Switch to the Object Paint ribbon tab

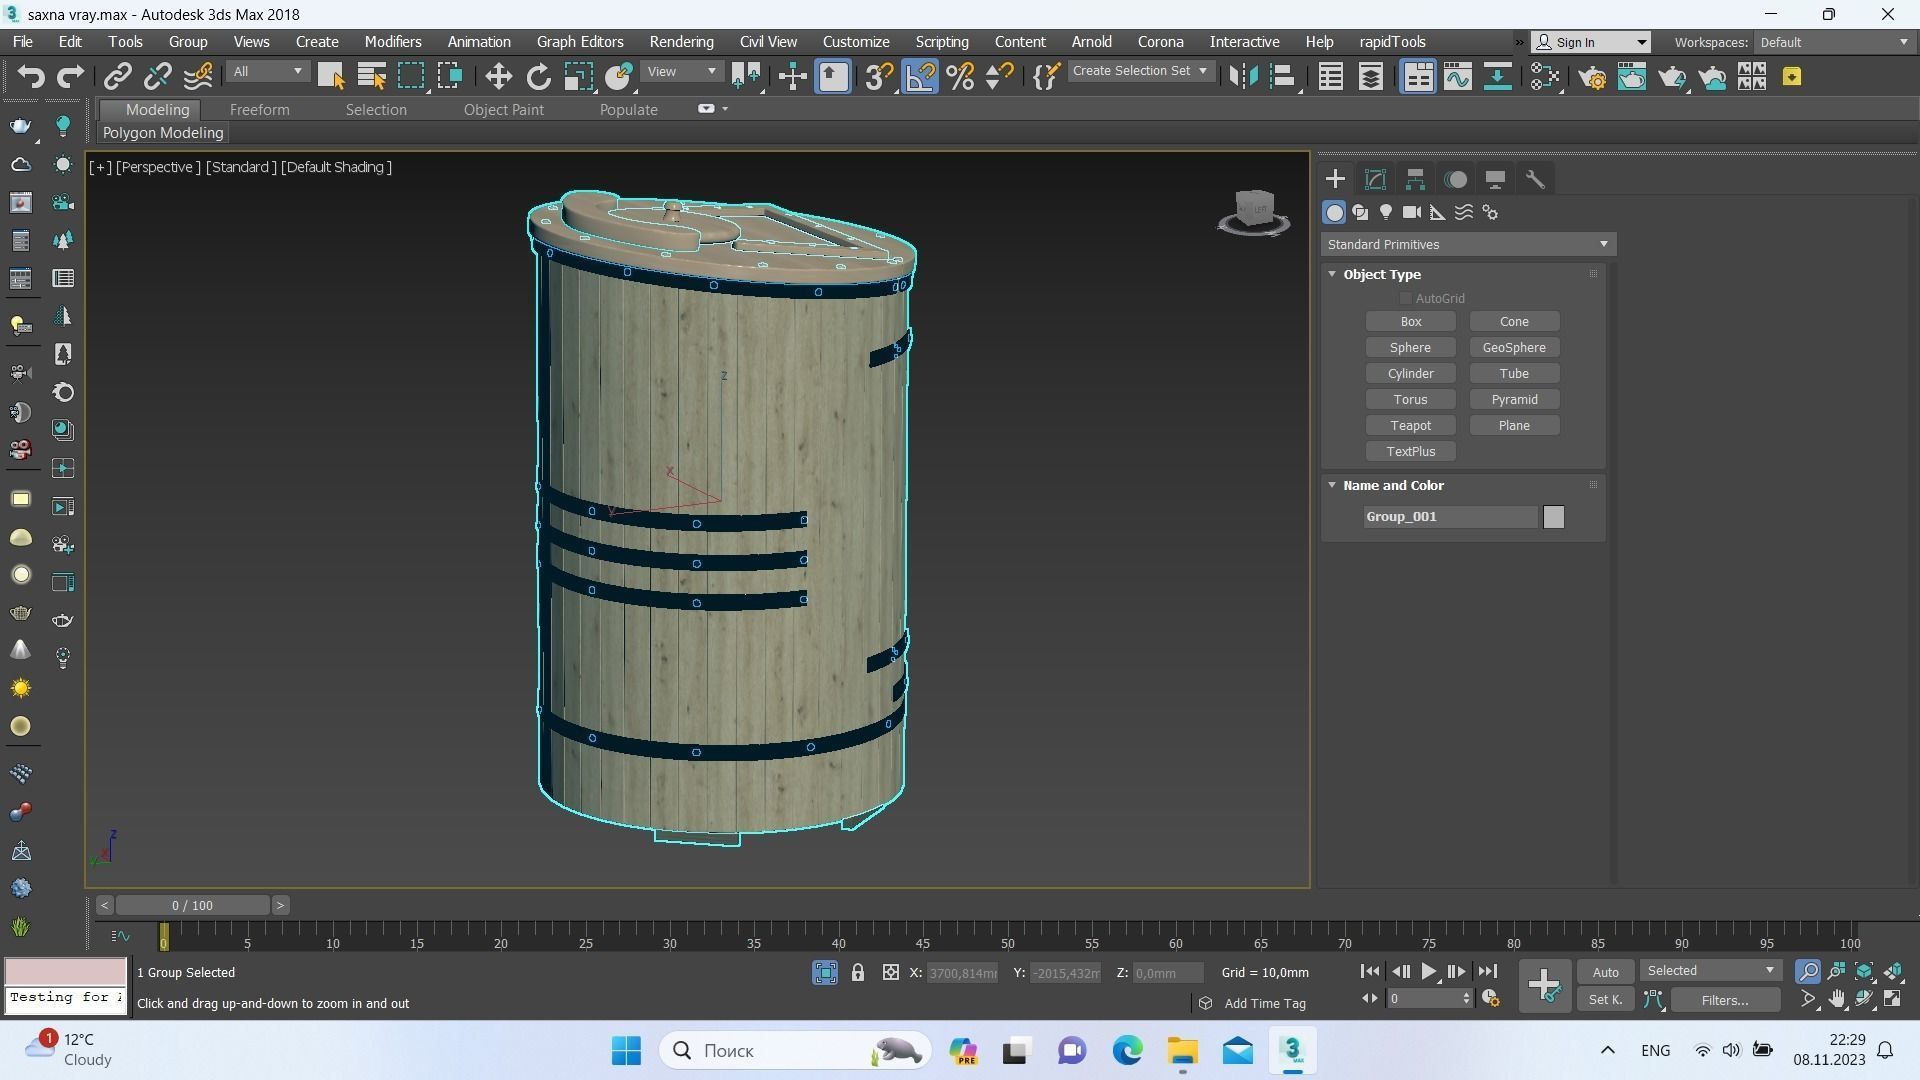(x=503, y=110)
